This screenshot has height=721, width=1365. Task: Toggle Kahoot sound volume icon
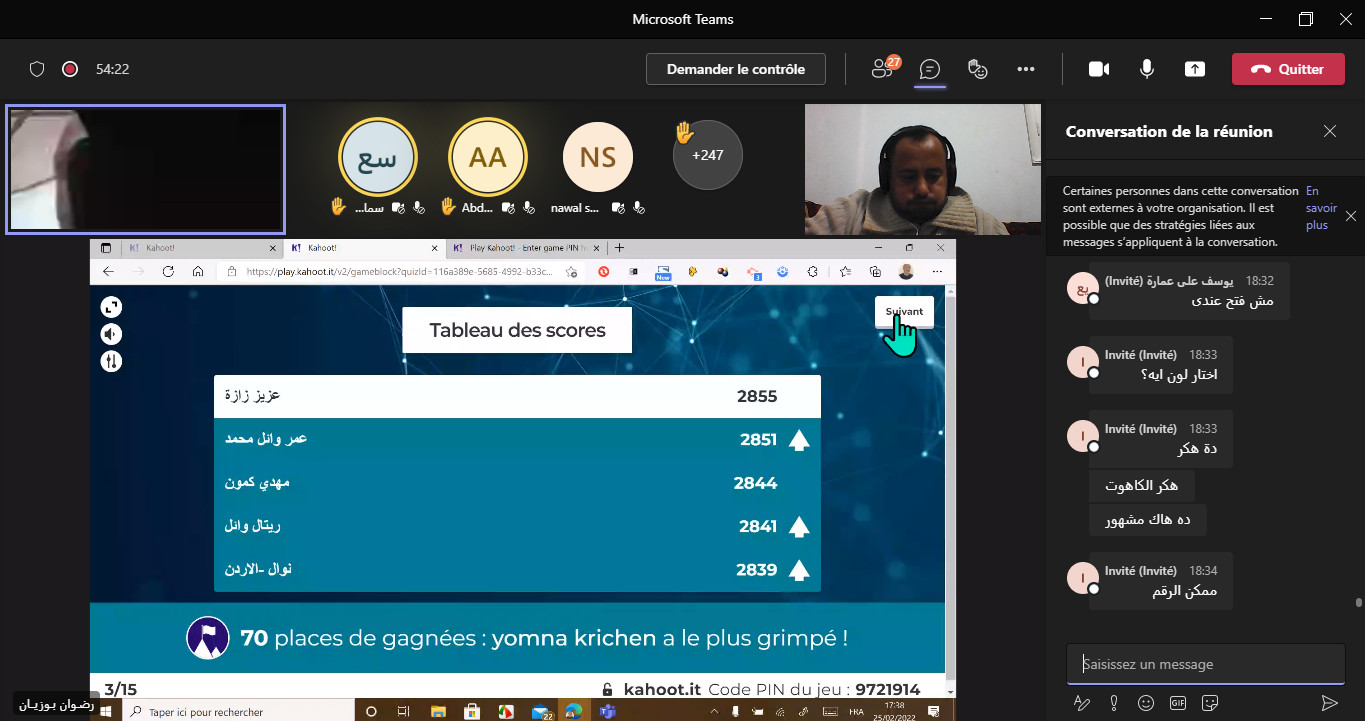click(x=111, y=334)
